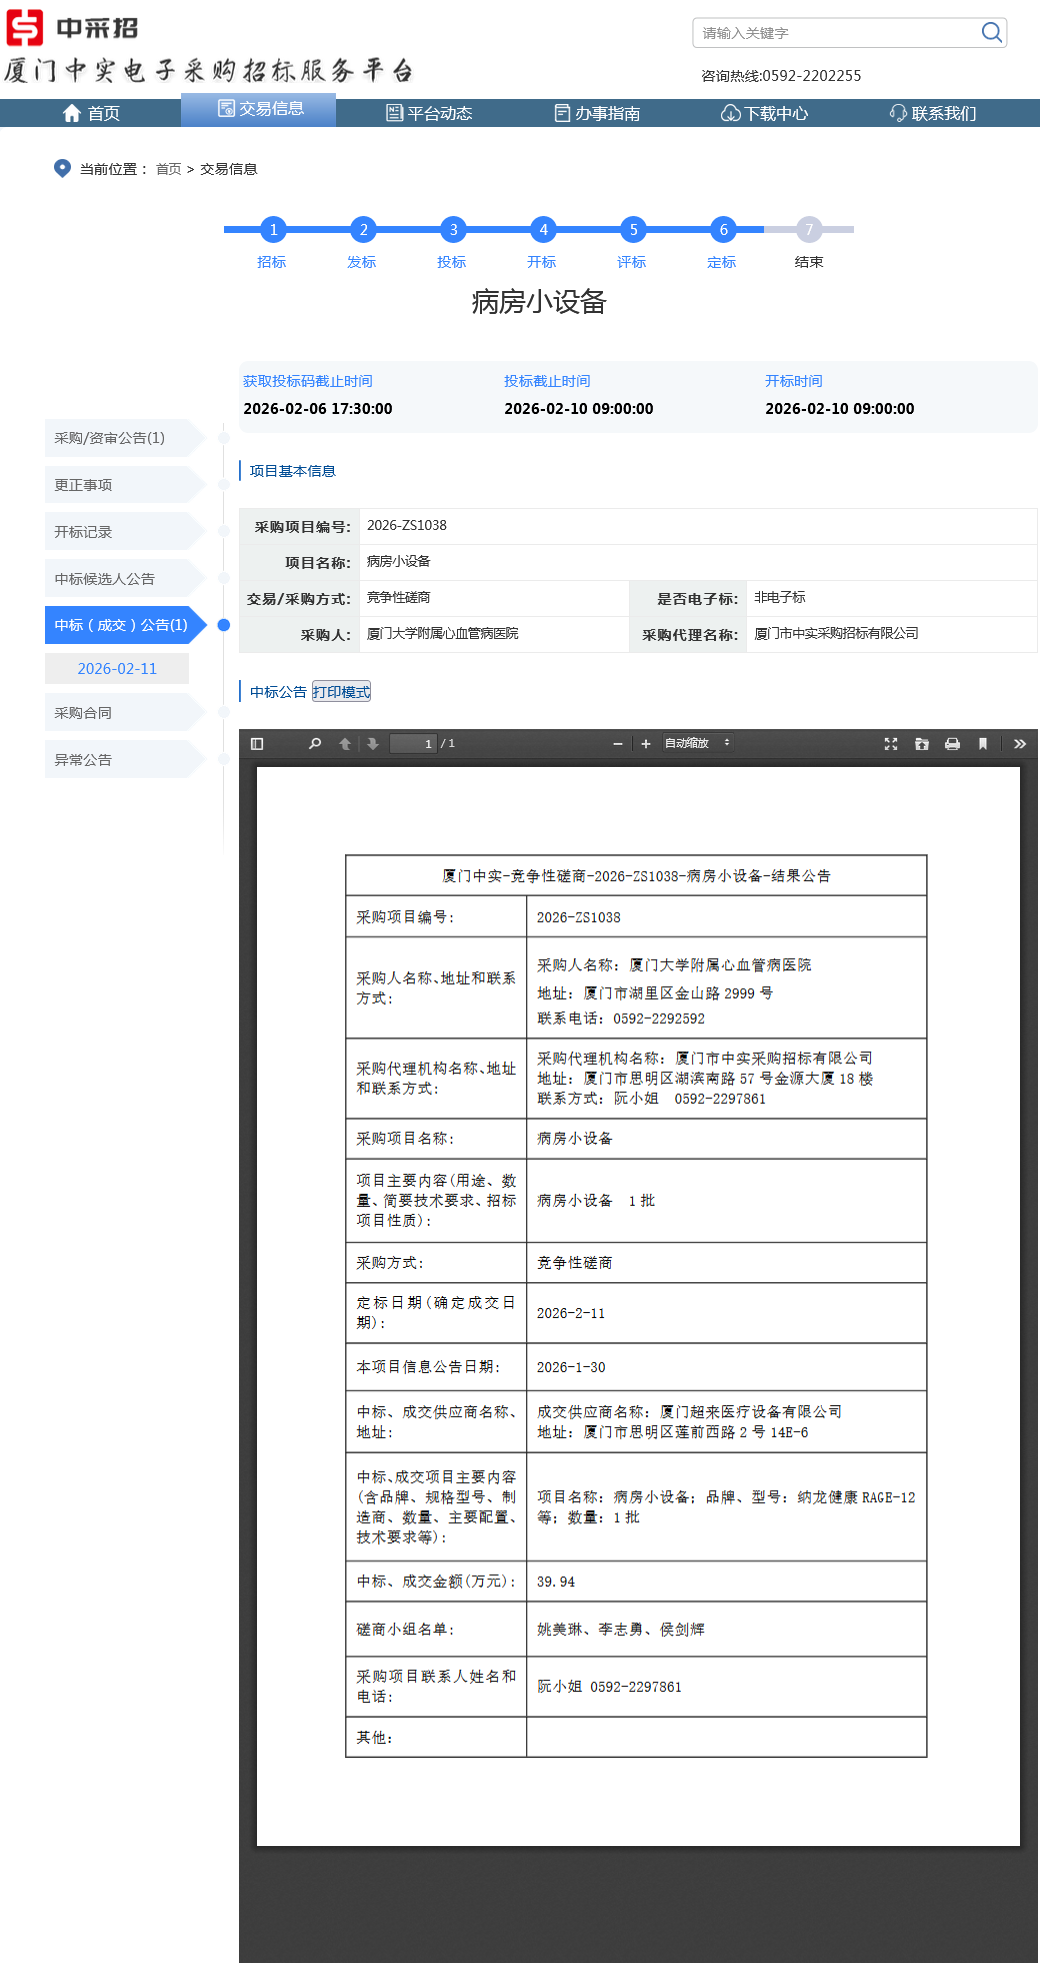
Task: Select step 7 结束 in progress bar
Action: (x=809, y=230)
